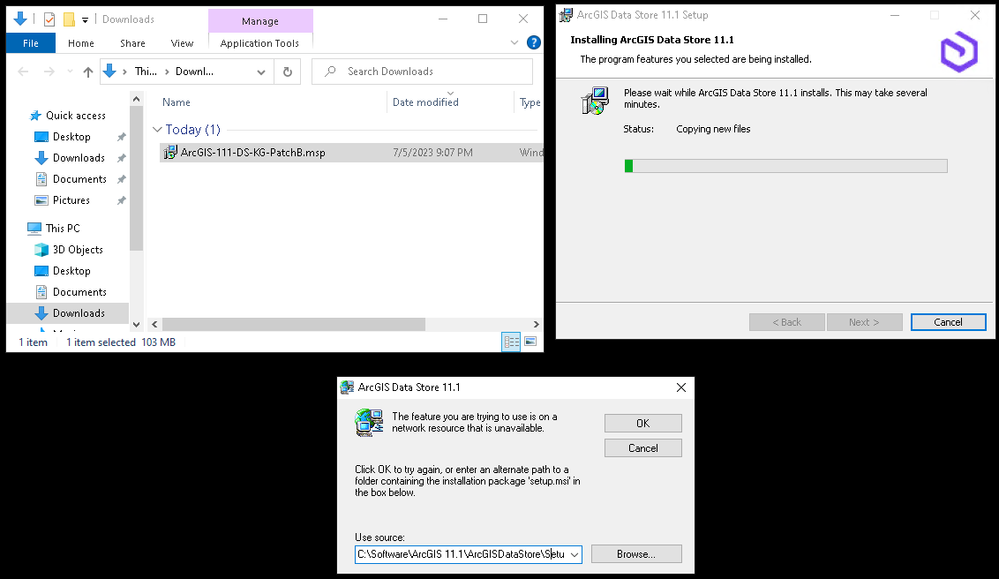Select highlighted Downloads under This PC

[x=68, y=313]
